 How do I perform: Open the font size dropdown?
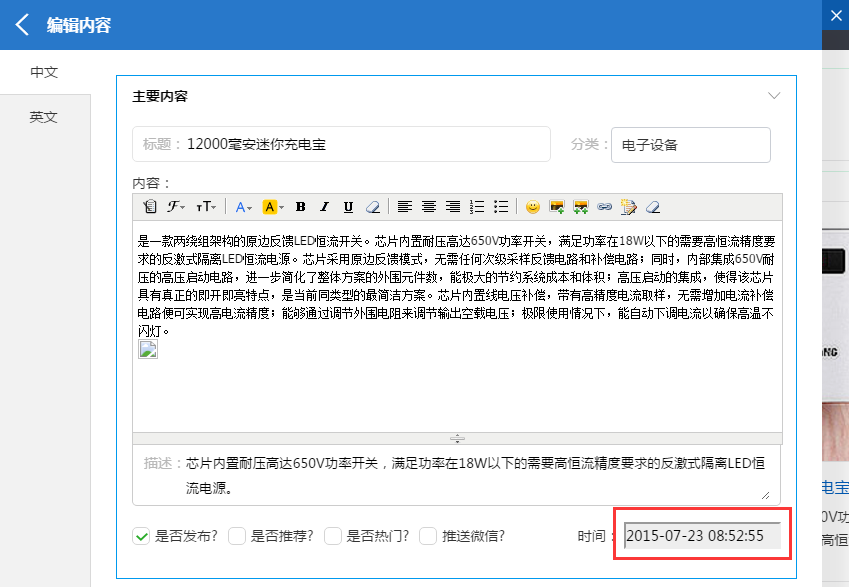[x=206, y=206]
